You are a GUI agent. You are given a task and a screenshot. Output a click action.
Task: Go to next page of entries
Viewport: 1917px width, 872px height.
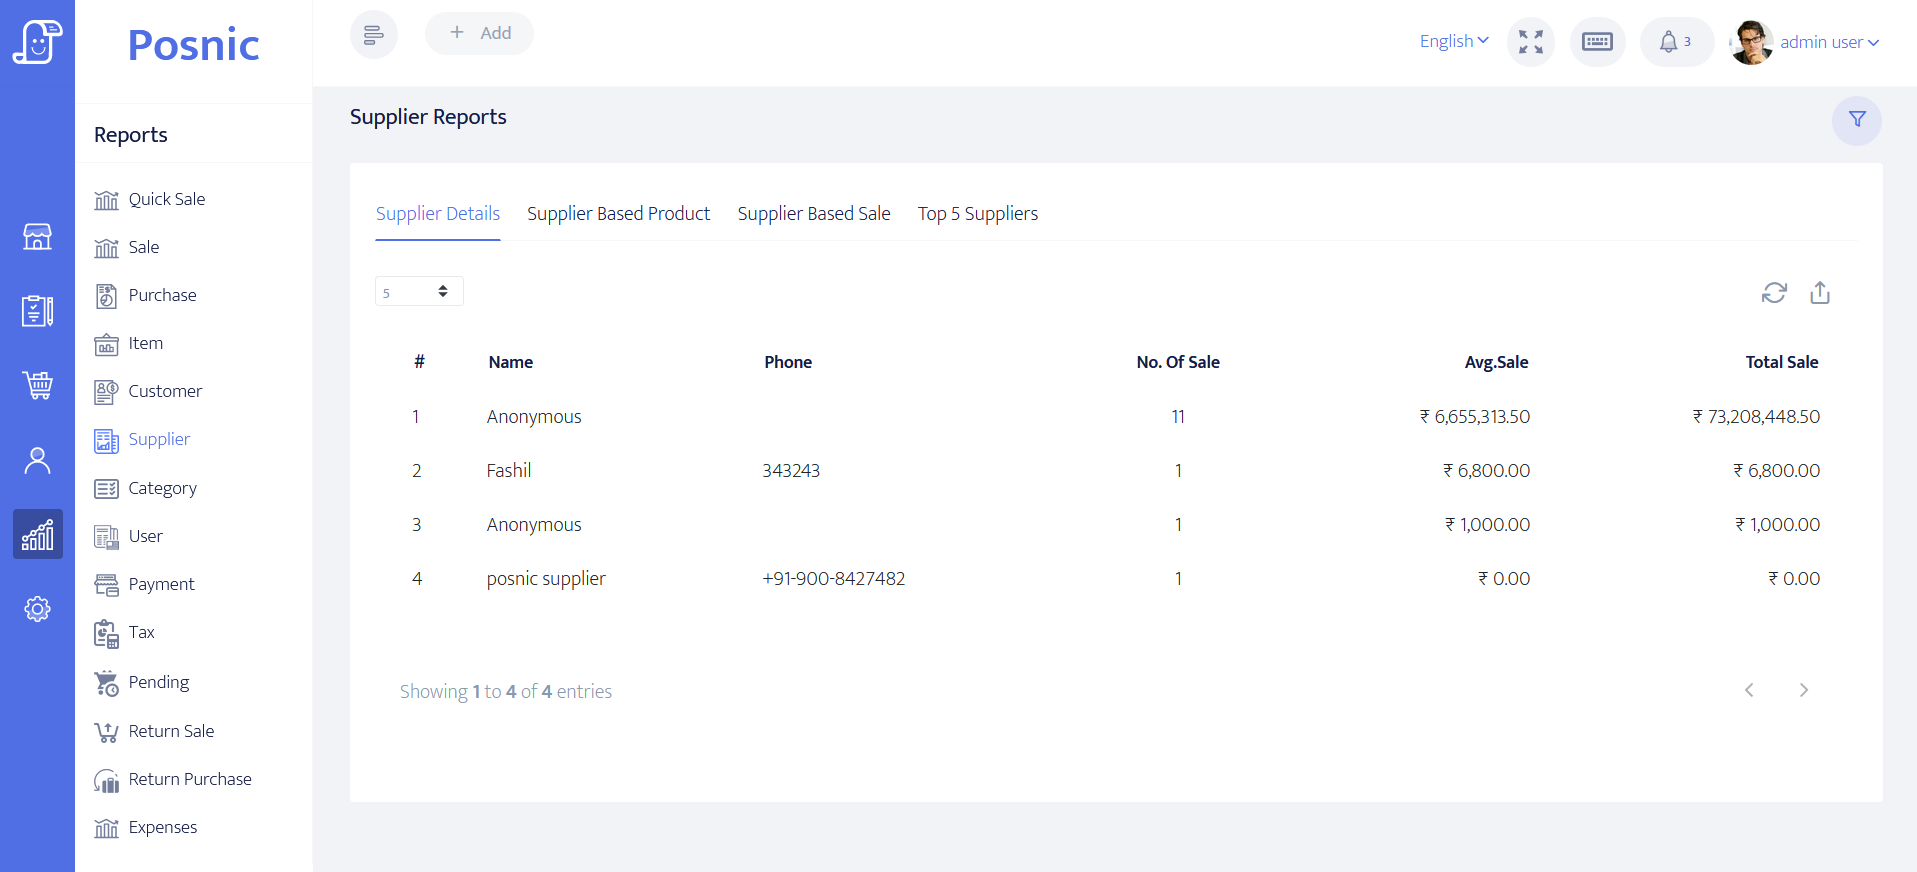click(1803, 690)
